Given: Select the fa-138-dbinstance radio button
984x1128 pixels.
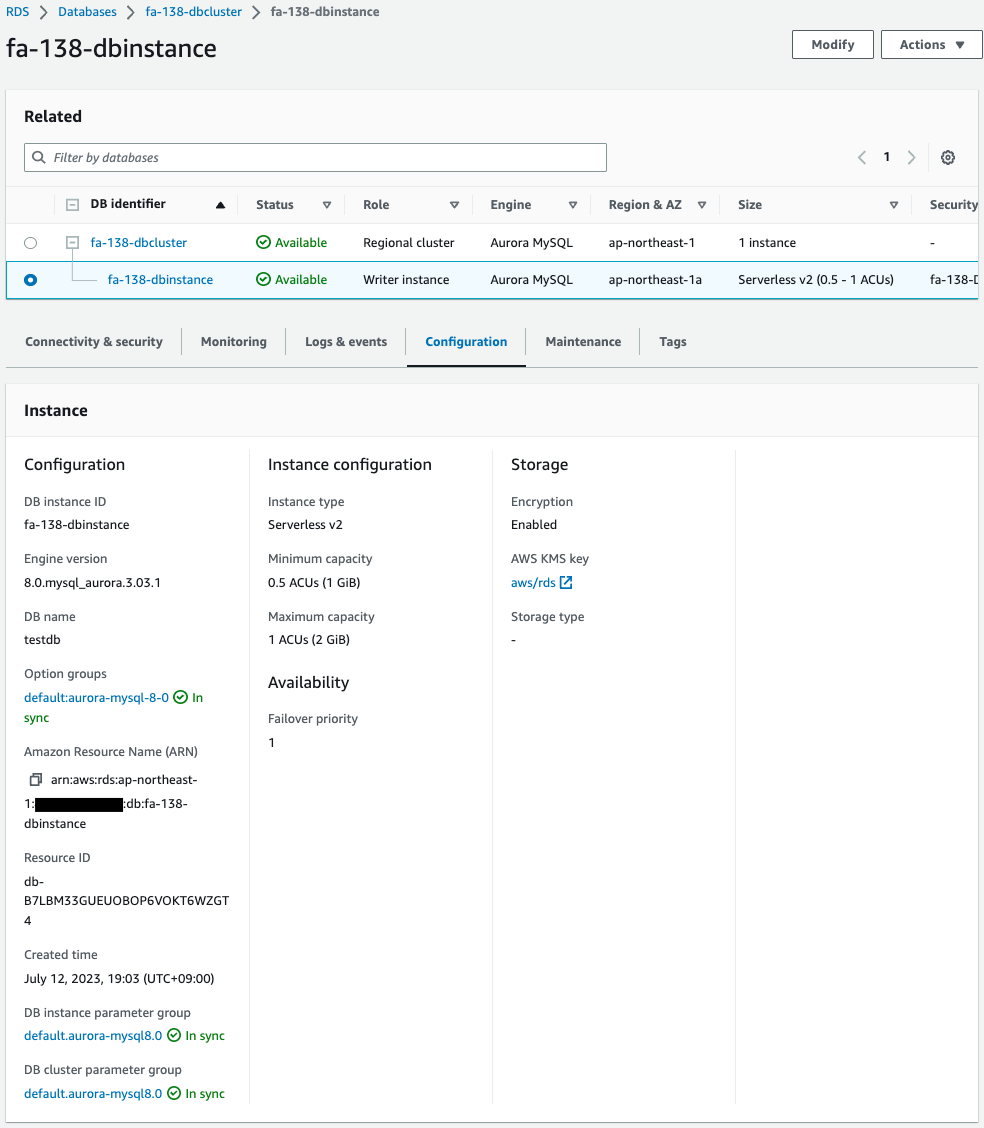Looking at the screenshot, I should [x=30, y=280].
